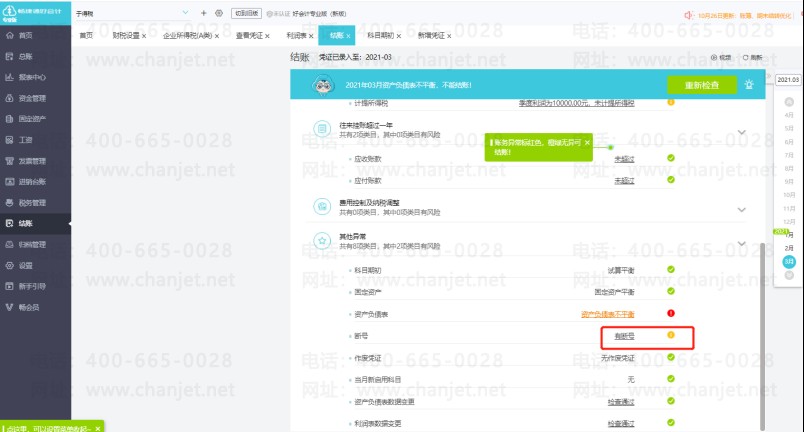Open 报表中心 in the left sidebar
Image resolution: width=804 pixels, height=432 pixels.
click(x=32, y=77)
